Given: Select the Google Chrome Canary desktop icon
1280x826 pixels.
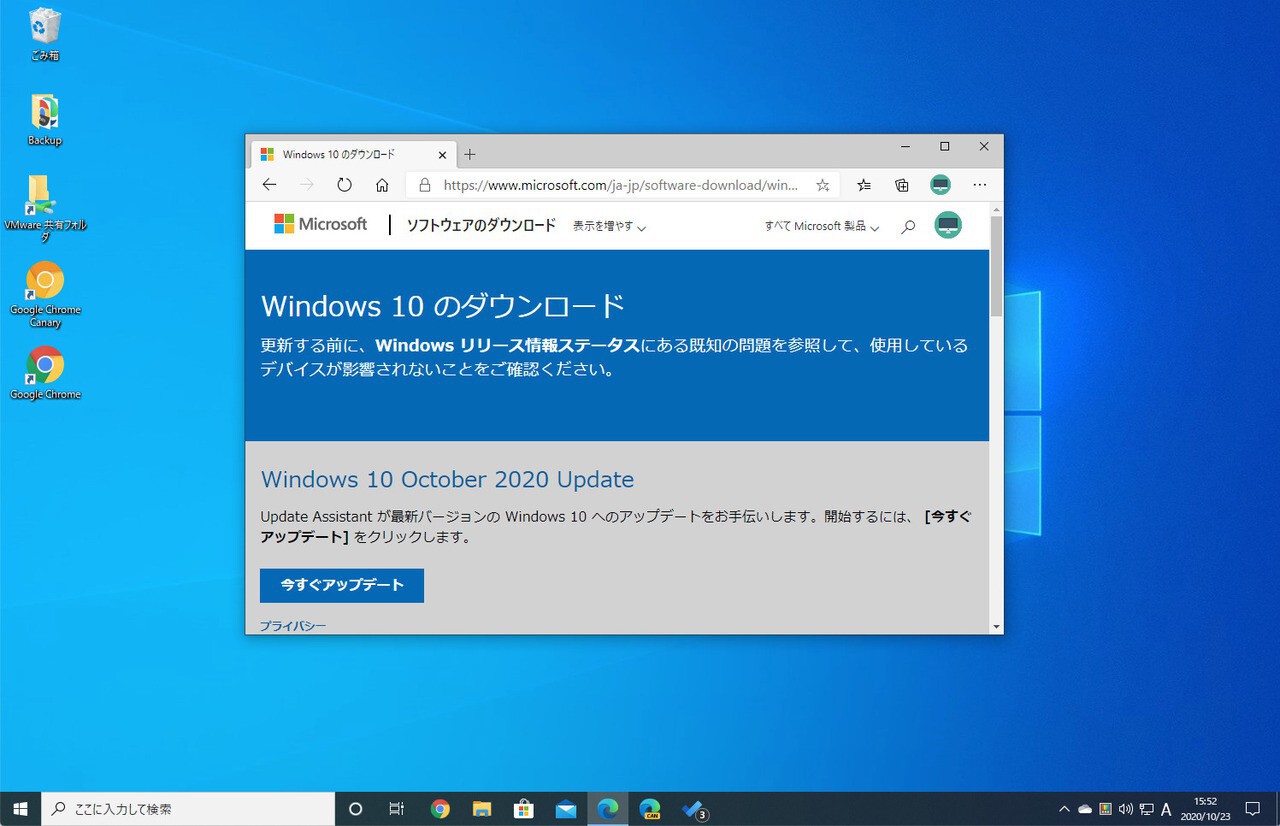Looking at the screenshot, I should [45, 294].
